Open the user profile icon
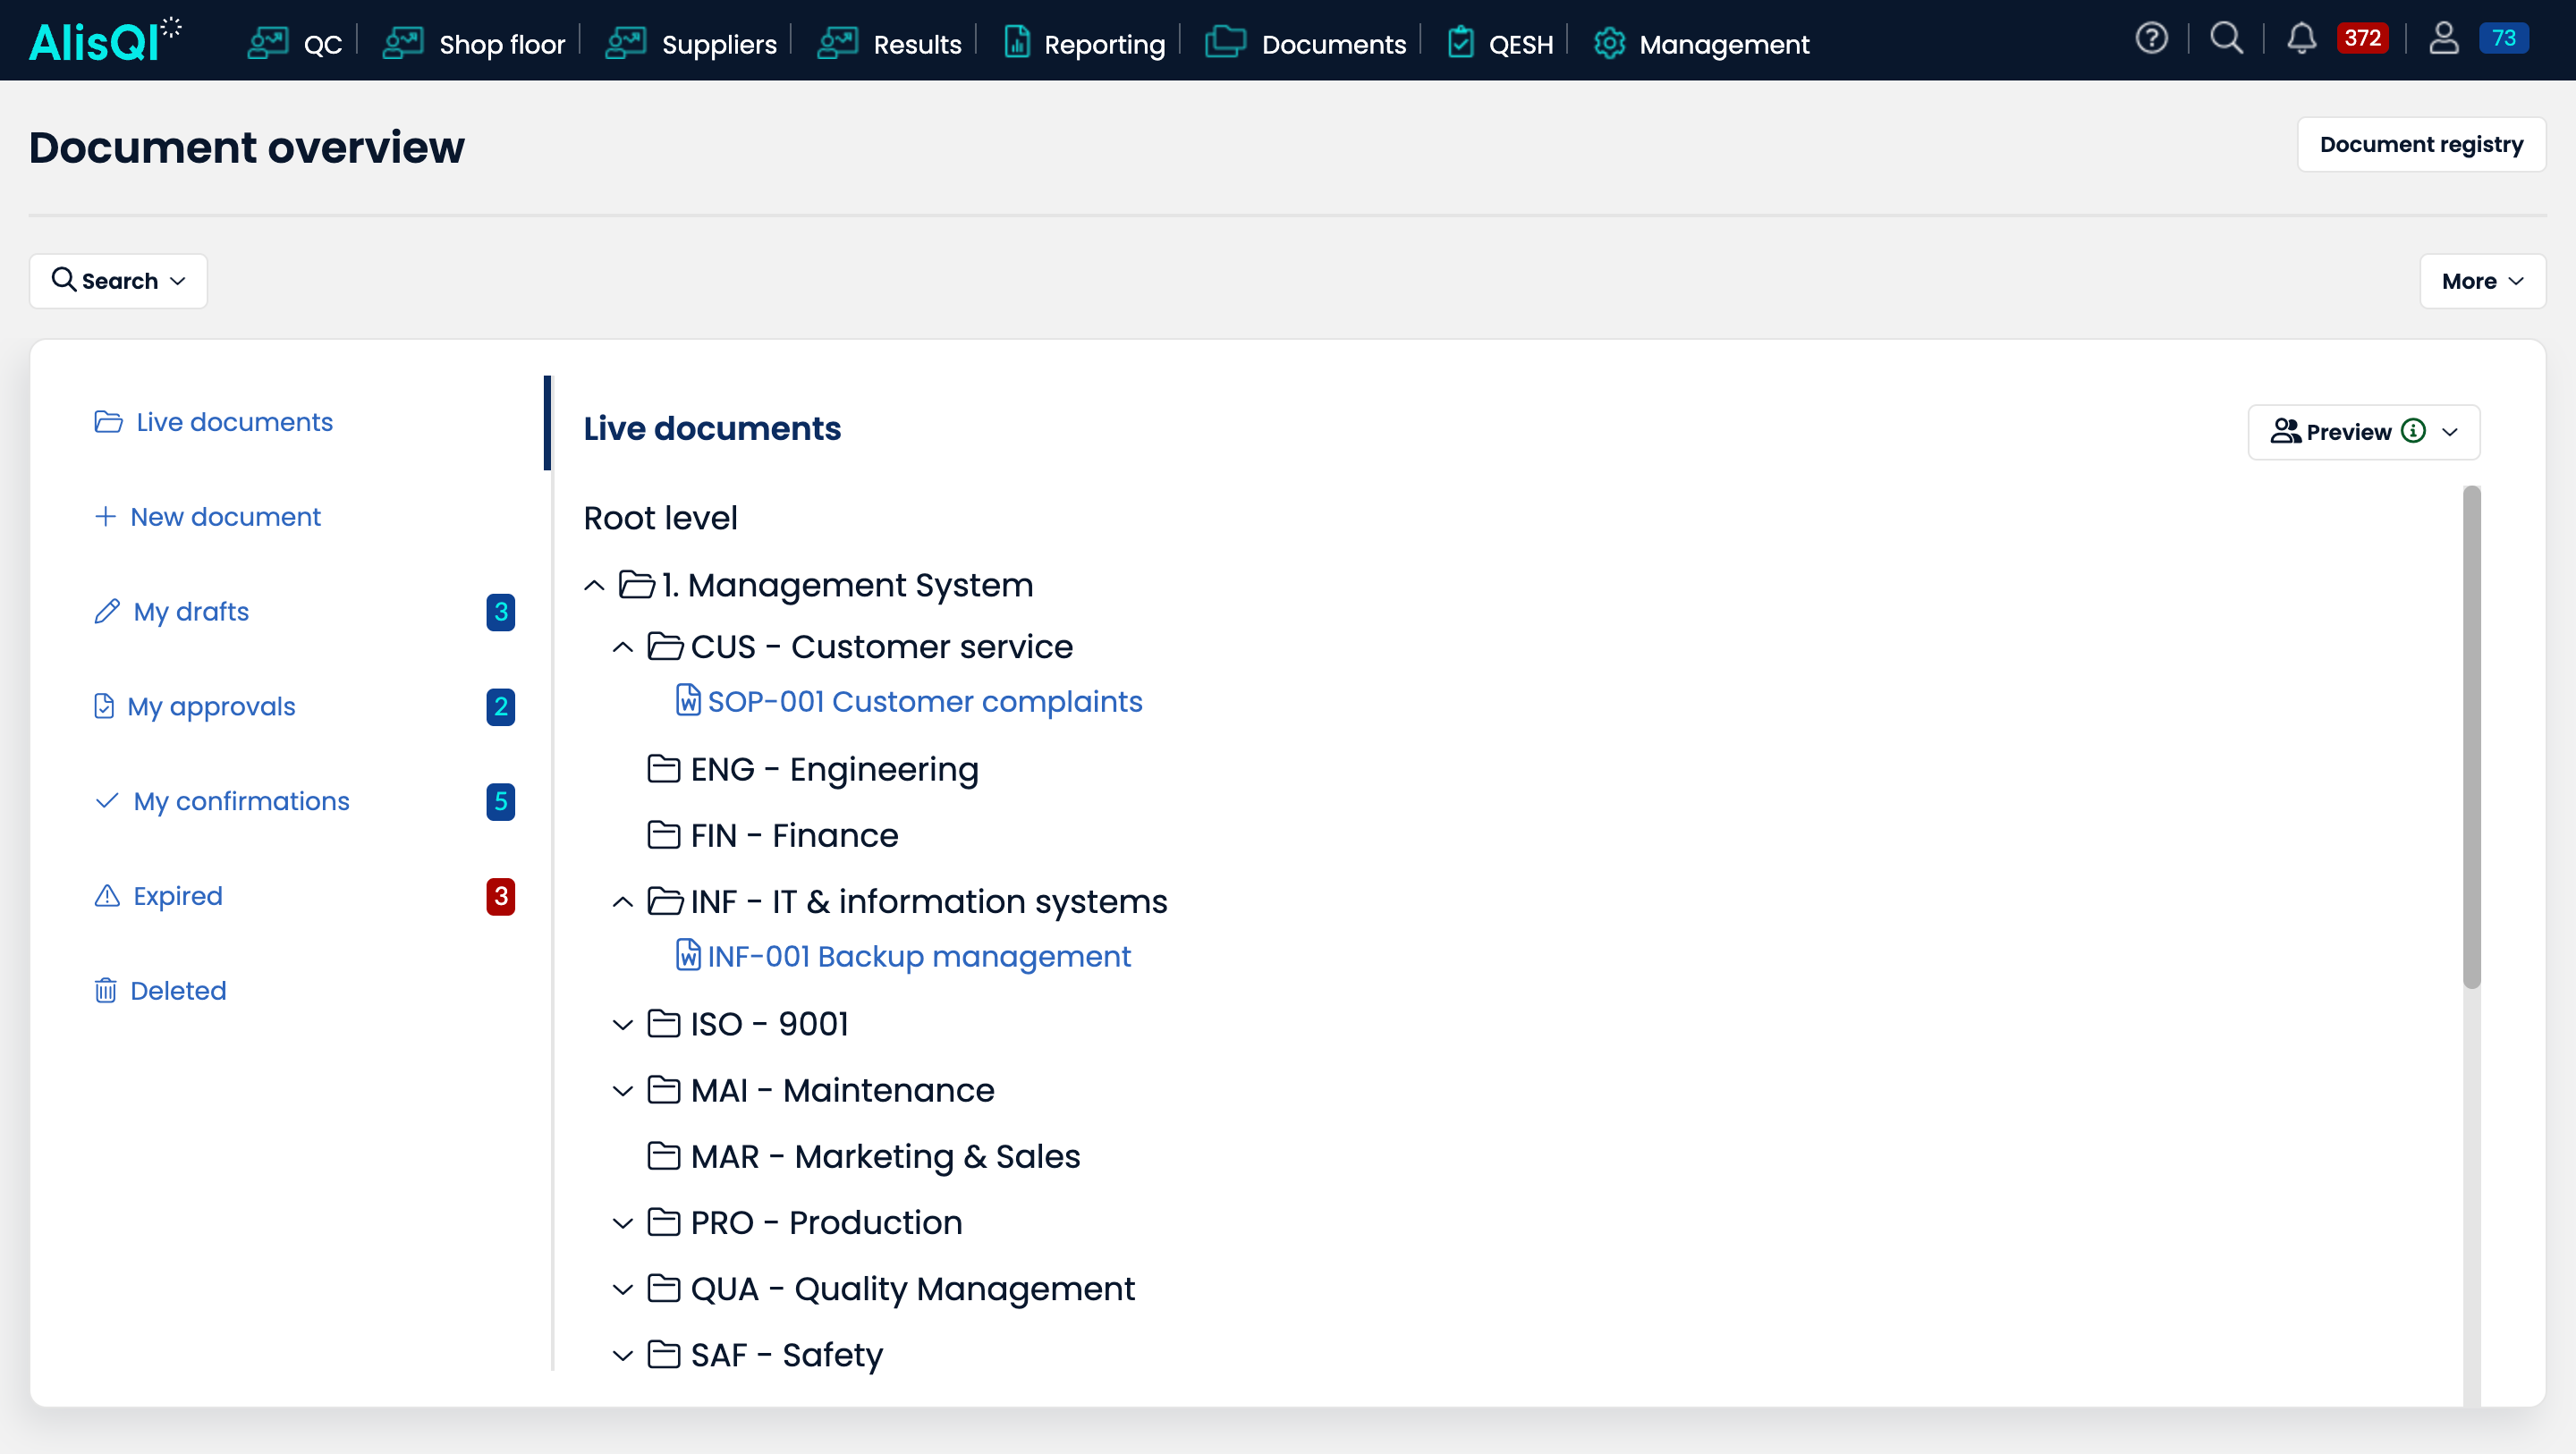 pos(2443,39)
